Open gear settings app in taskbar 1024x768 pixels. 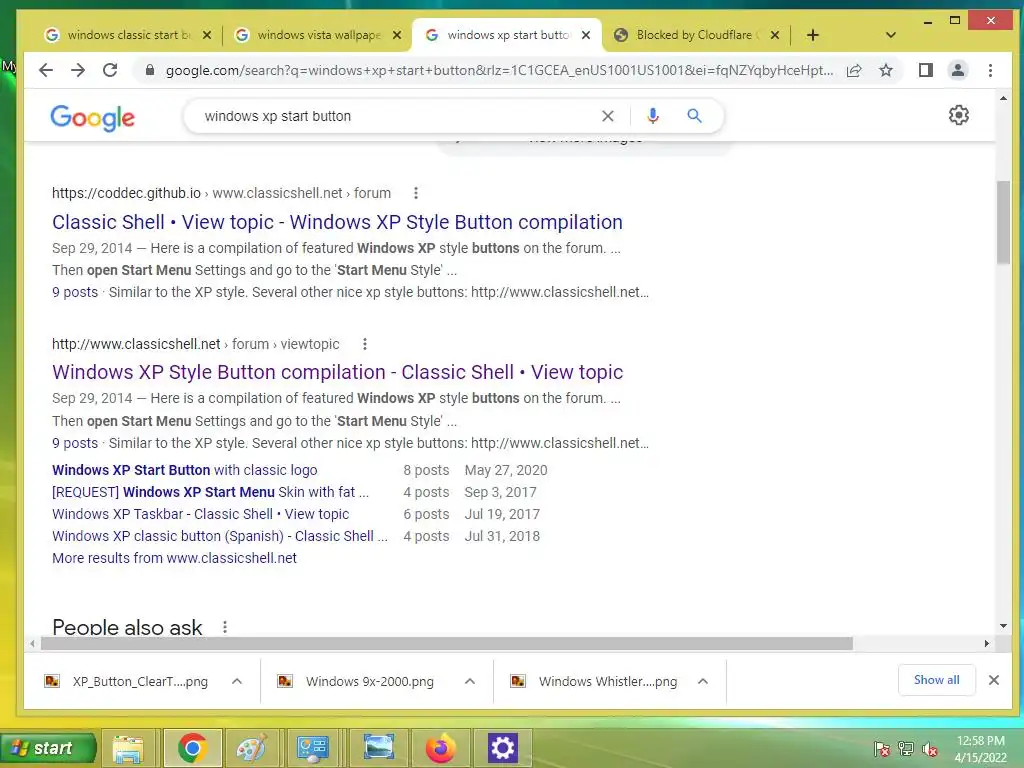coord(502,748)
